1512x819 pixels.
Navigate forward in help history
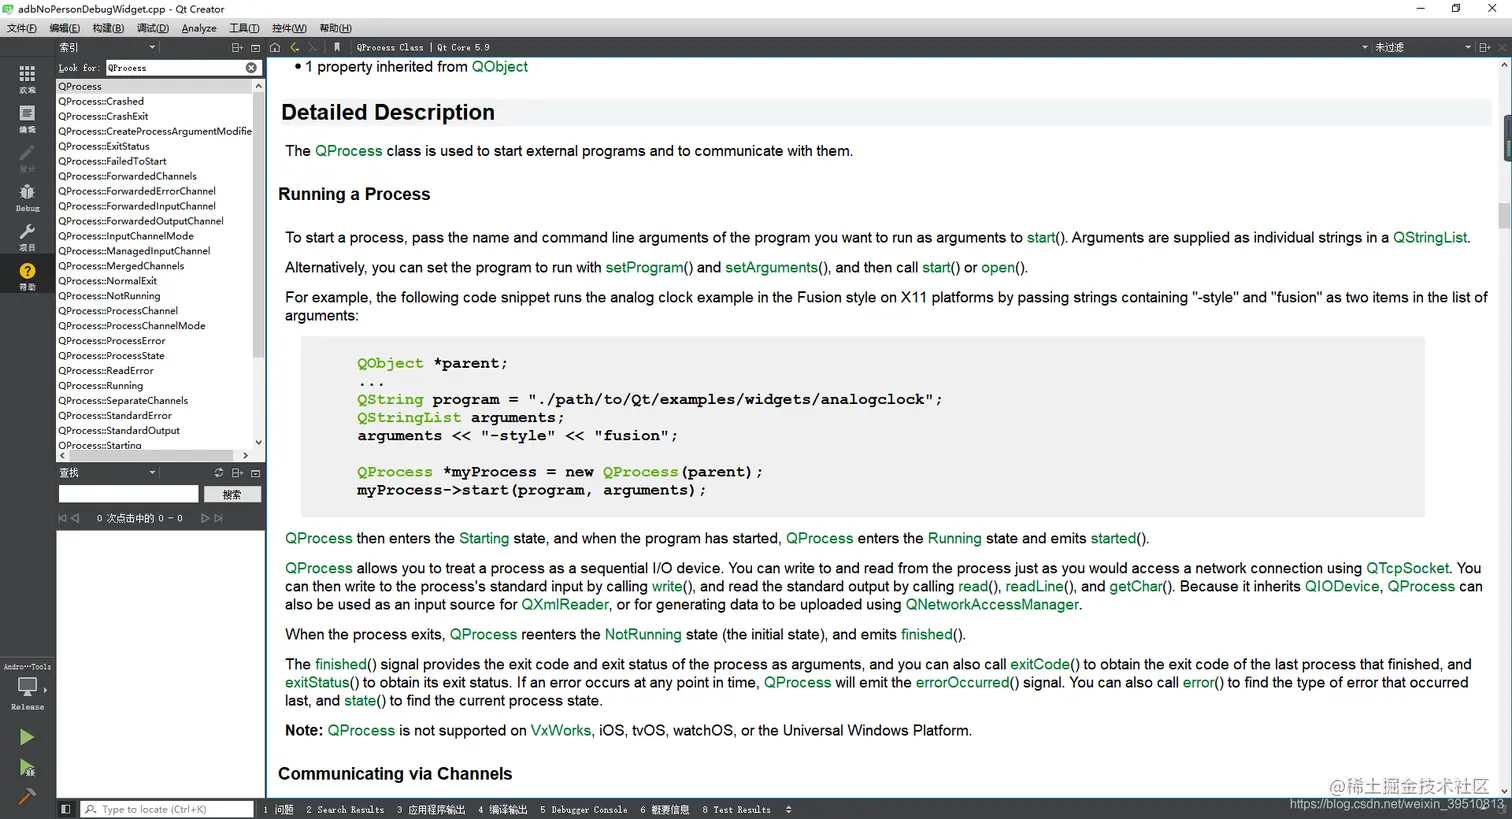(313, 47)
